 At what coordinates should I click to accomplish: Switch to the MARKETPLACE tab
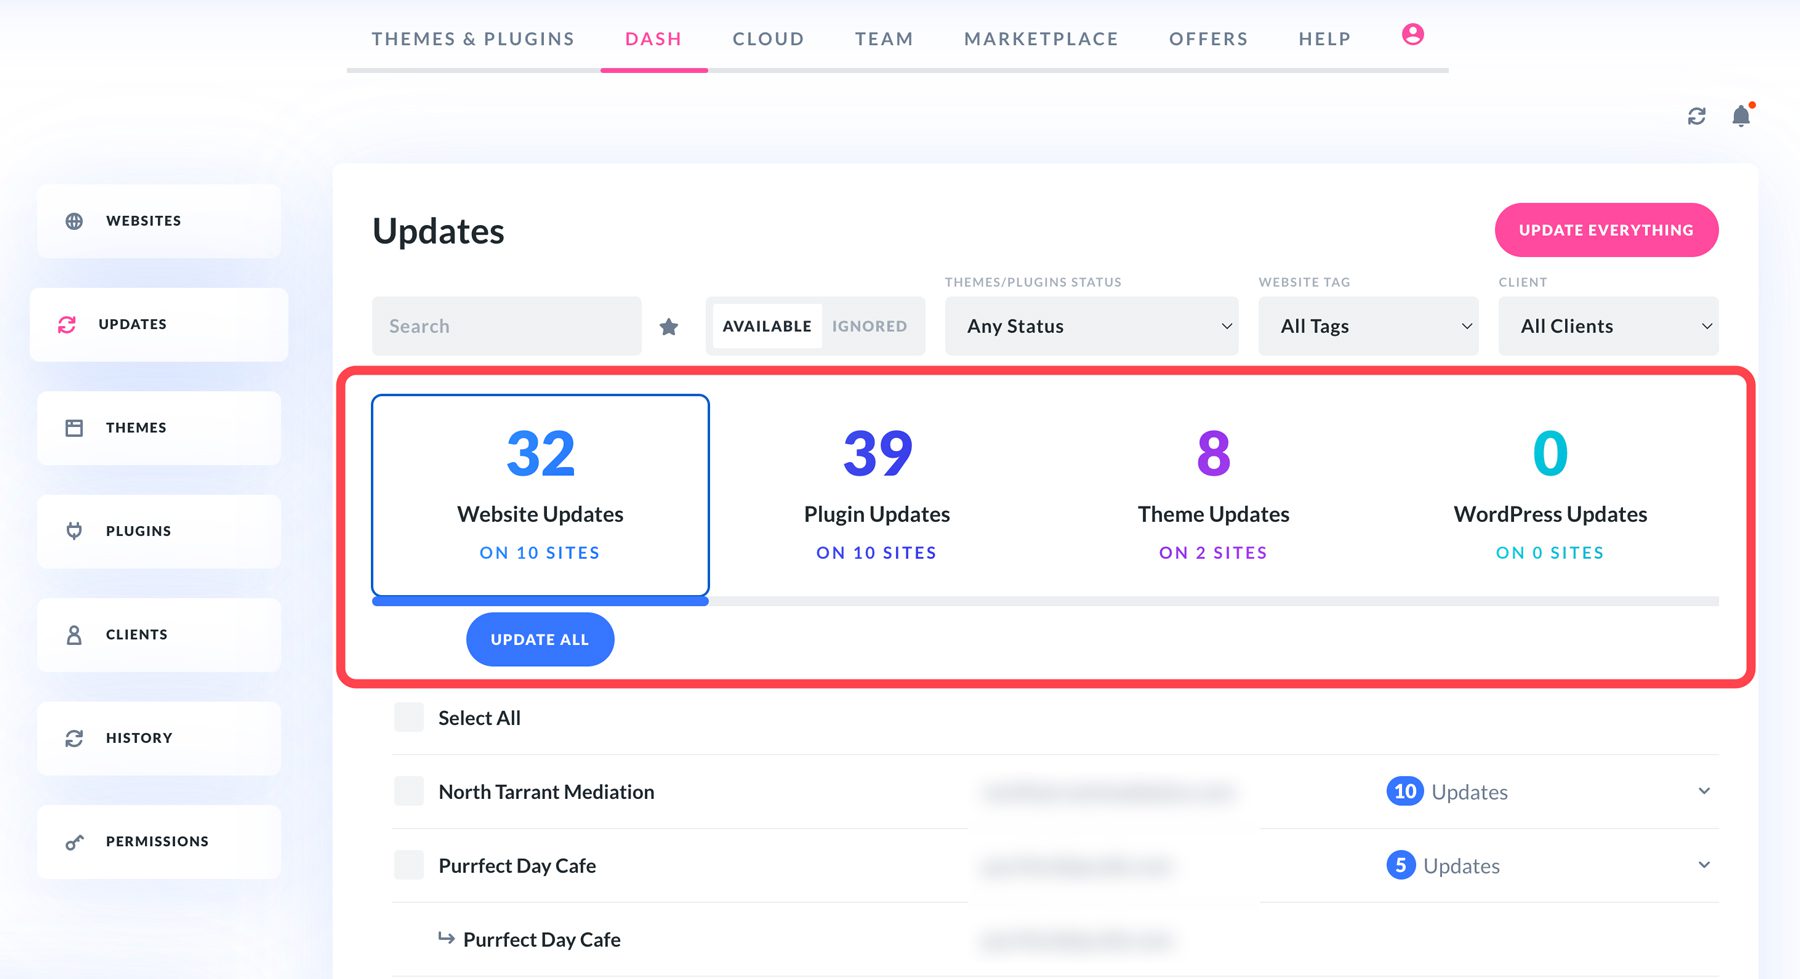pyautogui.click(x=1040, y=38)
